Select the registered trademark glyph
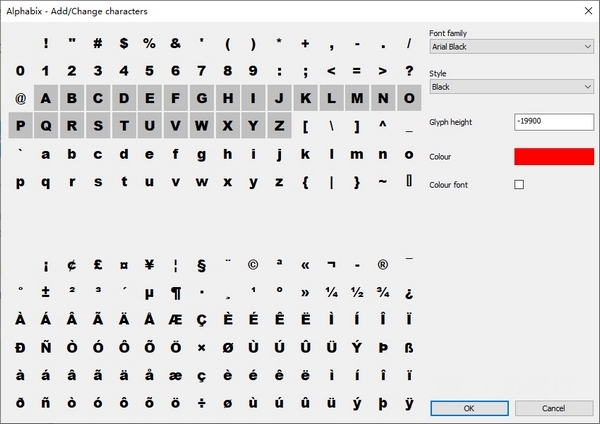 [x=383, y=265]
